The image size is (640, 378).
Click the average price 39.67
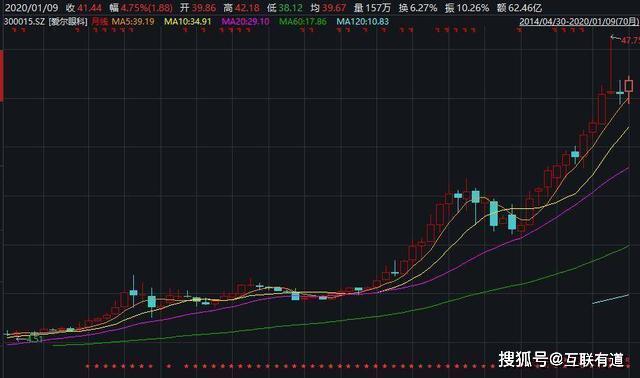[334, 8]
